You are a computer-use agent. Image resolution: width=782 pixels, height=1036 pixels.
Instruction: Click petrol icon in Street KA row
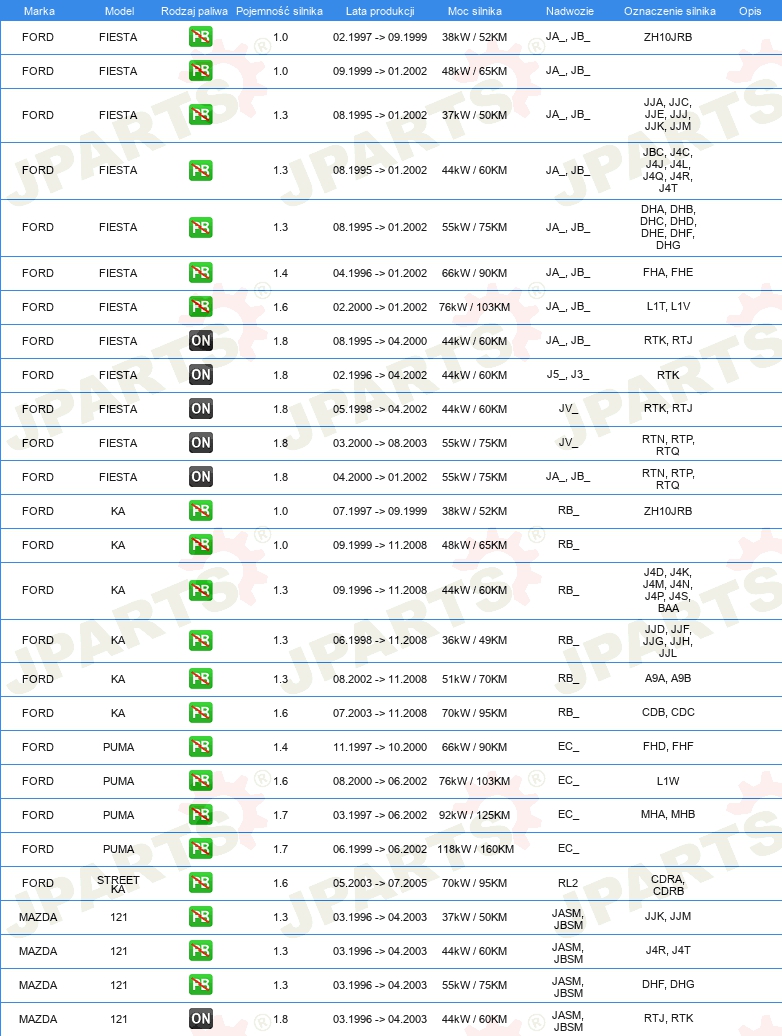coord(201,883)
